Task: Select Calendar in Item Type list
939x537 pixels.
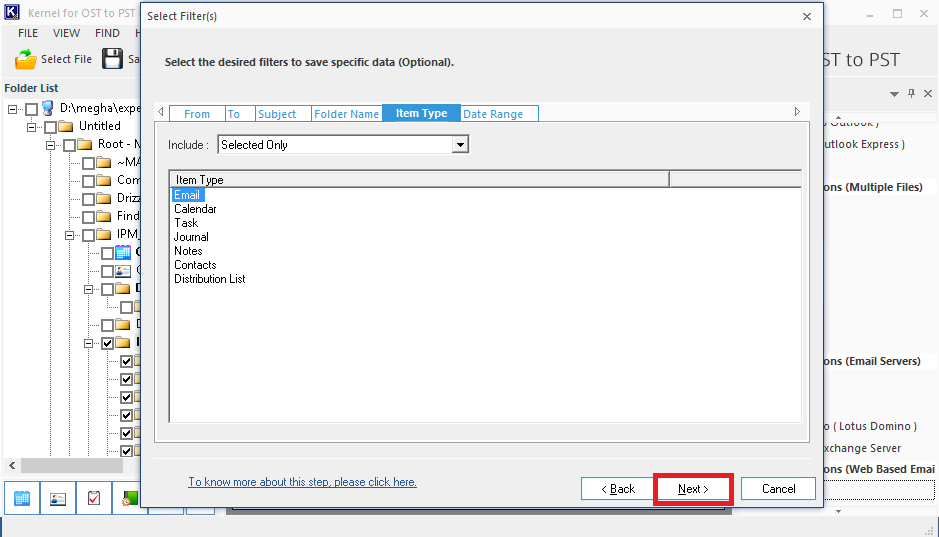Action: (x=195, y=209)
